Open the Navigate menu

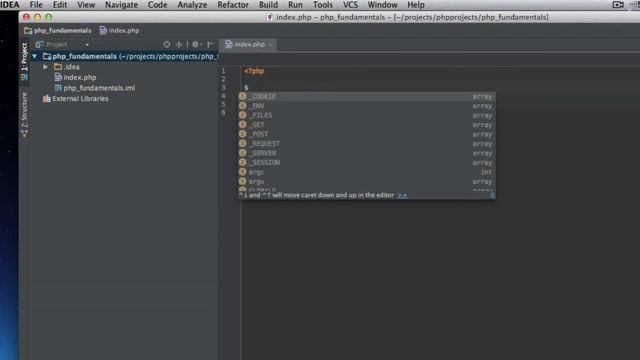pos(121,5)
